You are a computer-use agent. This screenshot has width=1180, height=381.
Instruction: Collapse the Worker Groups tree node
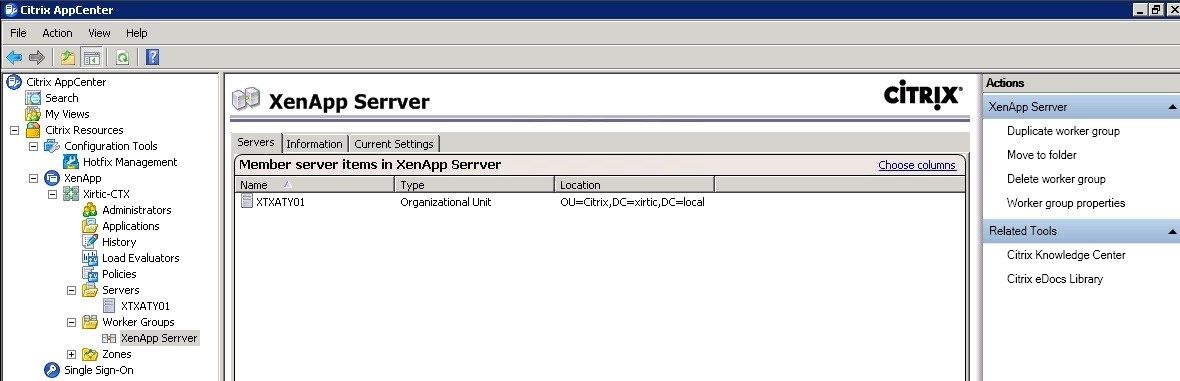point(71,322)
